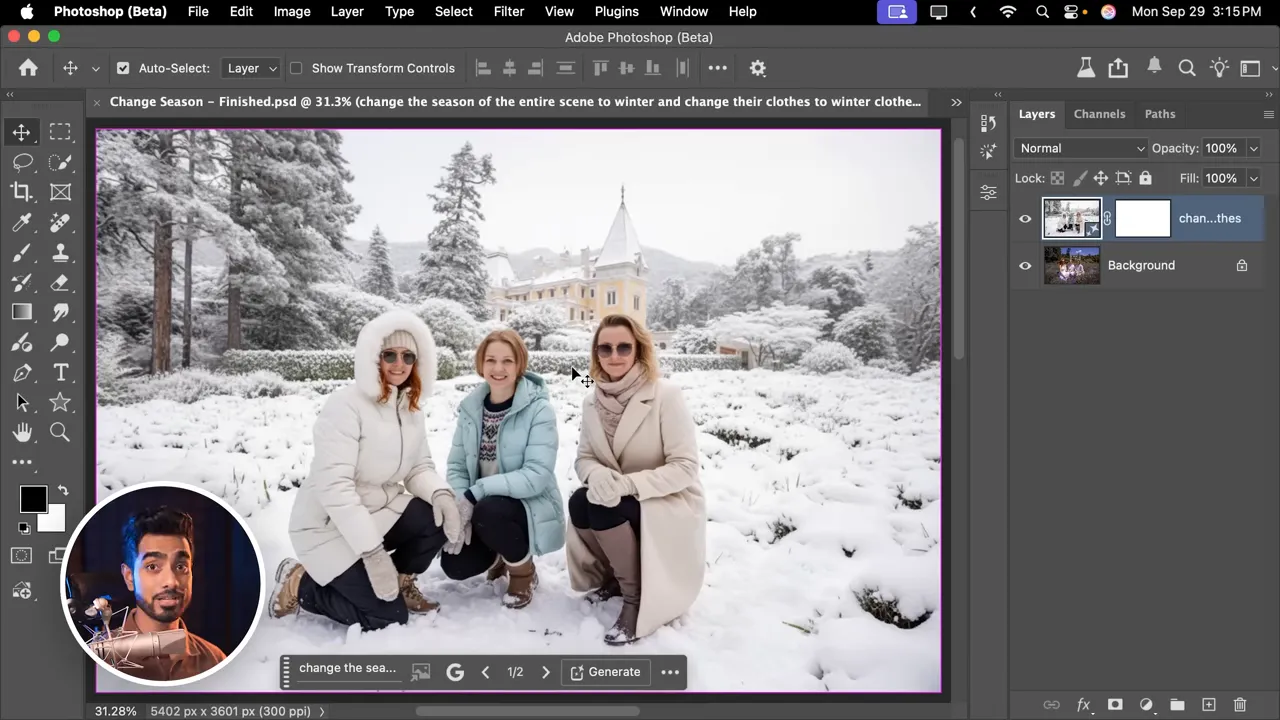Click the black foreground color swatch
Viewport: 1280px width, 720px height.
pyautogui.click(x=33, y=498)
